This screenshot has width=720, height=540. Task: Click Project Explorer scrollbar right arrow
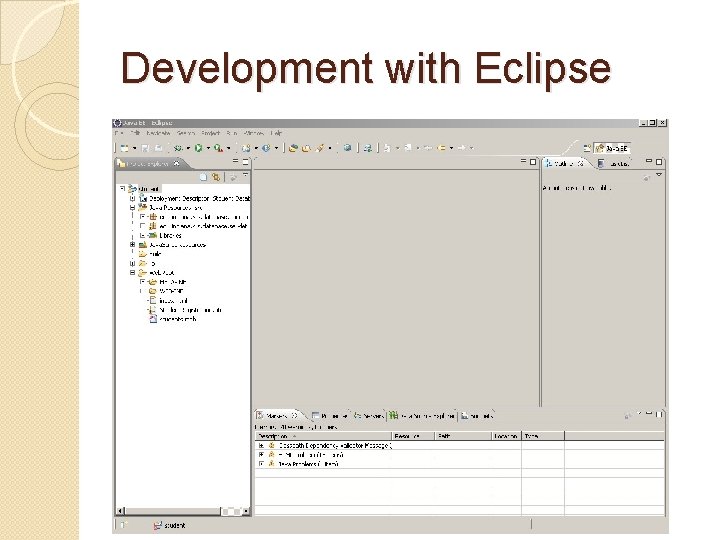[x=246, y=511]
